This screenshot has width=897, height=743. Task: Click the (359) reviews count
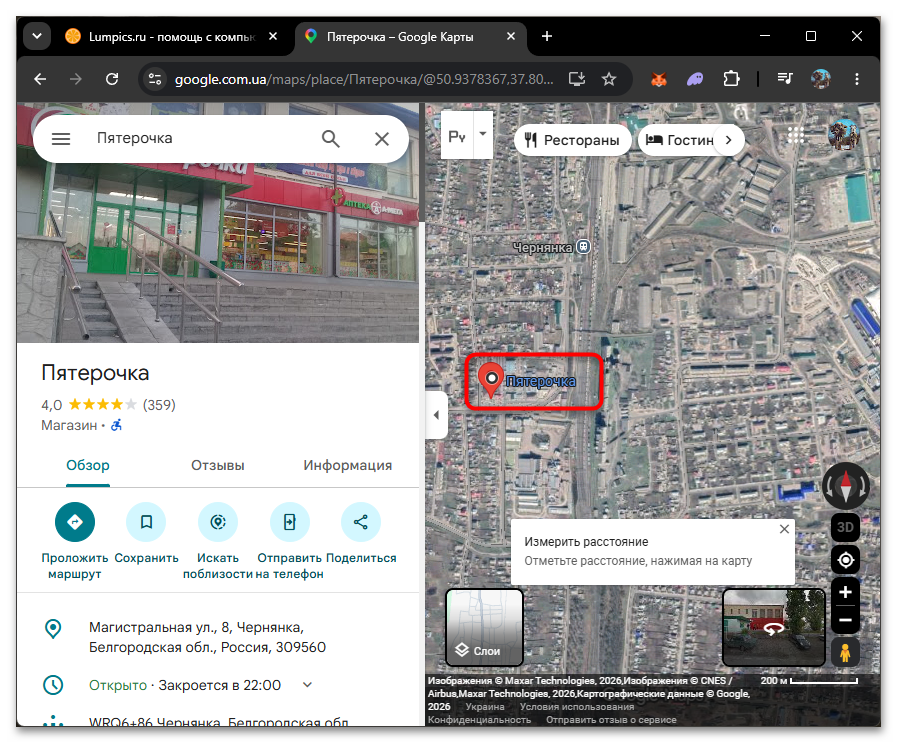[159, 405]
